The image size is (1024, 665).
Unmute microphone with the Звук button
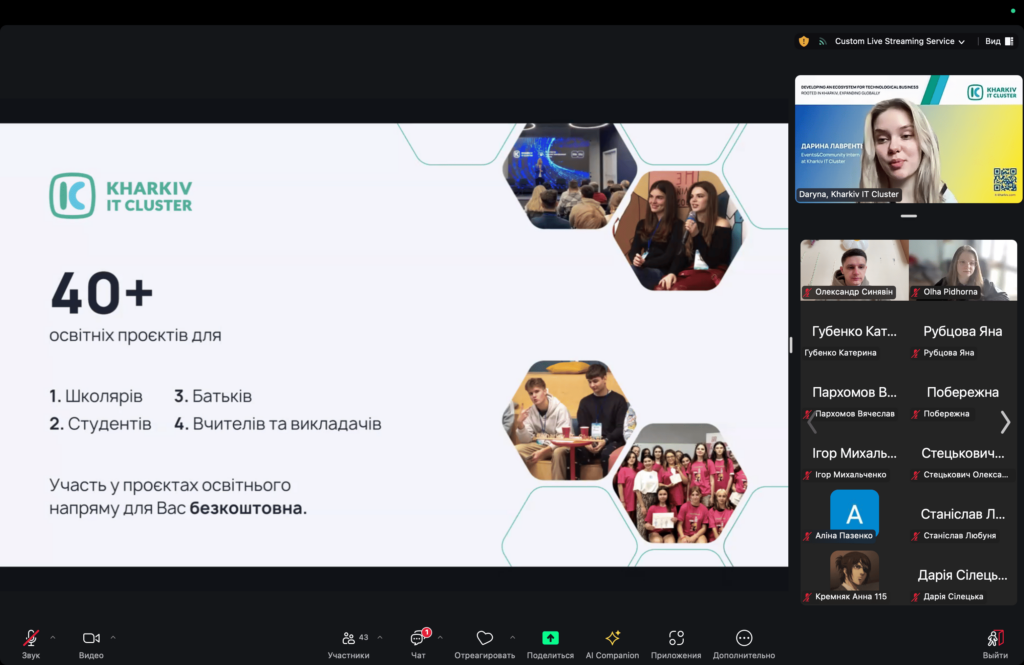pos(31,643)
